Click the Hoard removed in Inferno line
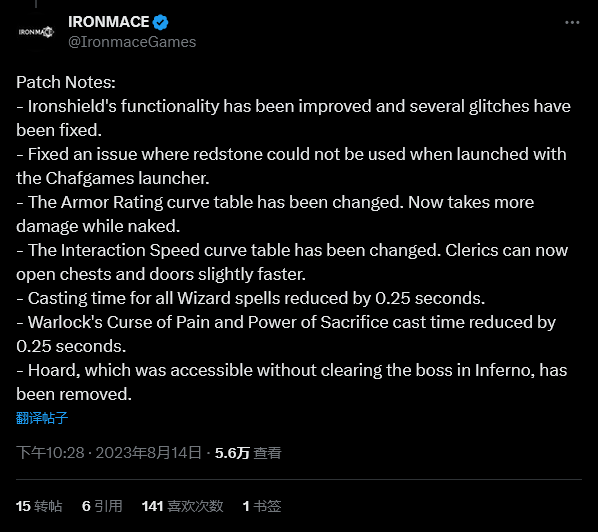The height and width of the screenshot is (532, 598). click(x=292, y=382)
